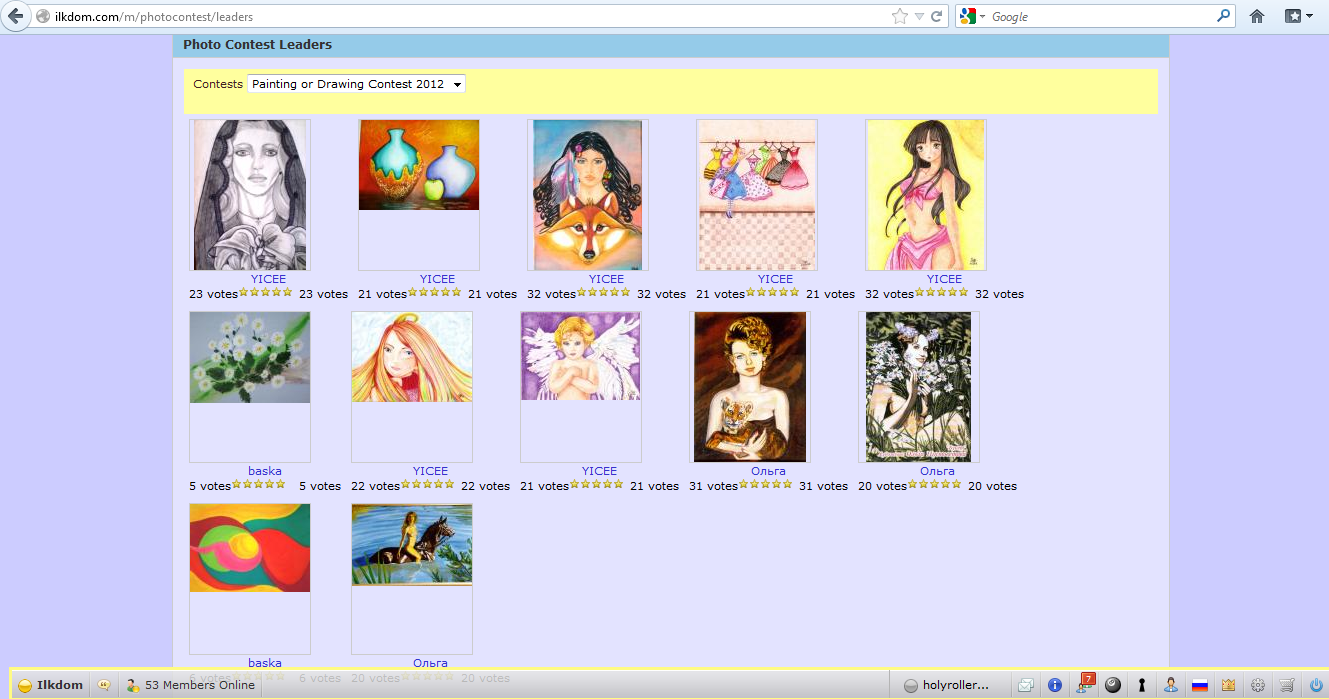This screenshot has height=699, width=1329.
Task: Open the mail envelopes icon
Action: tap(1025, 685)
